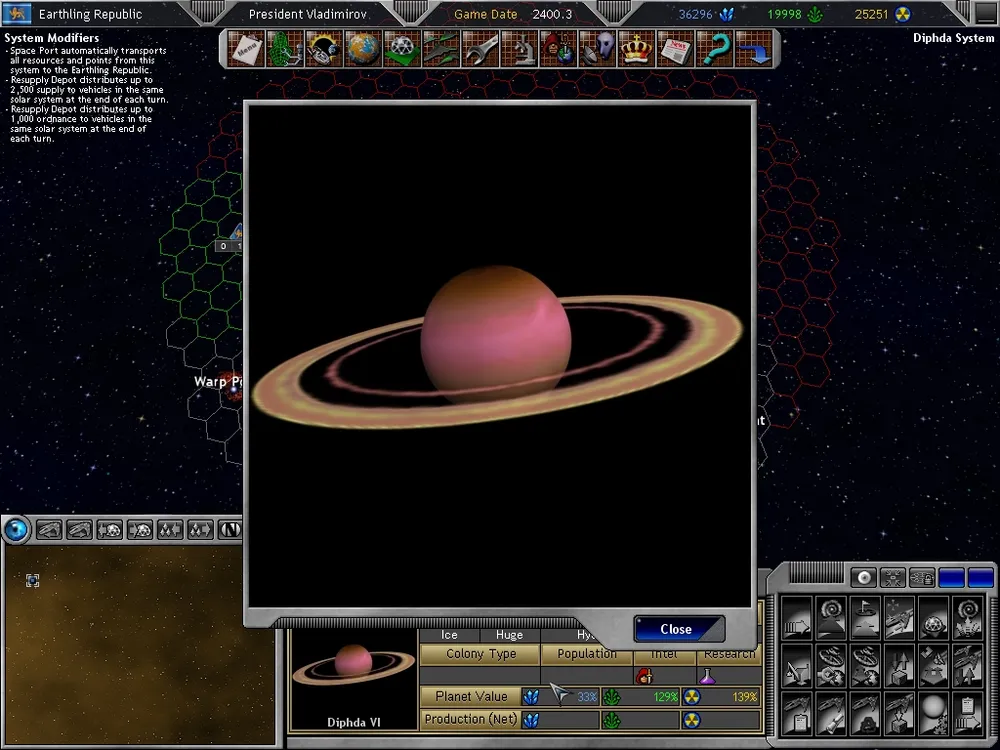Select previous colony arrow button
The image size is (1000, 750).
click(109, 529)
